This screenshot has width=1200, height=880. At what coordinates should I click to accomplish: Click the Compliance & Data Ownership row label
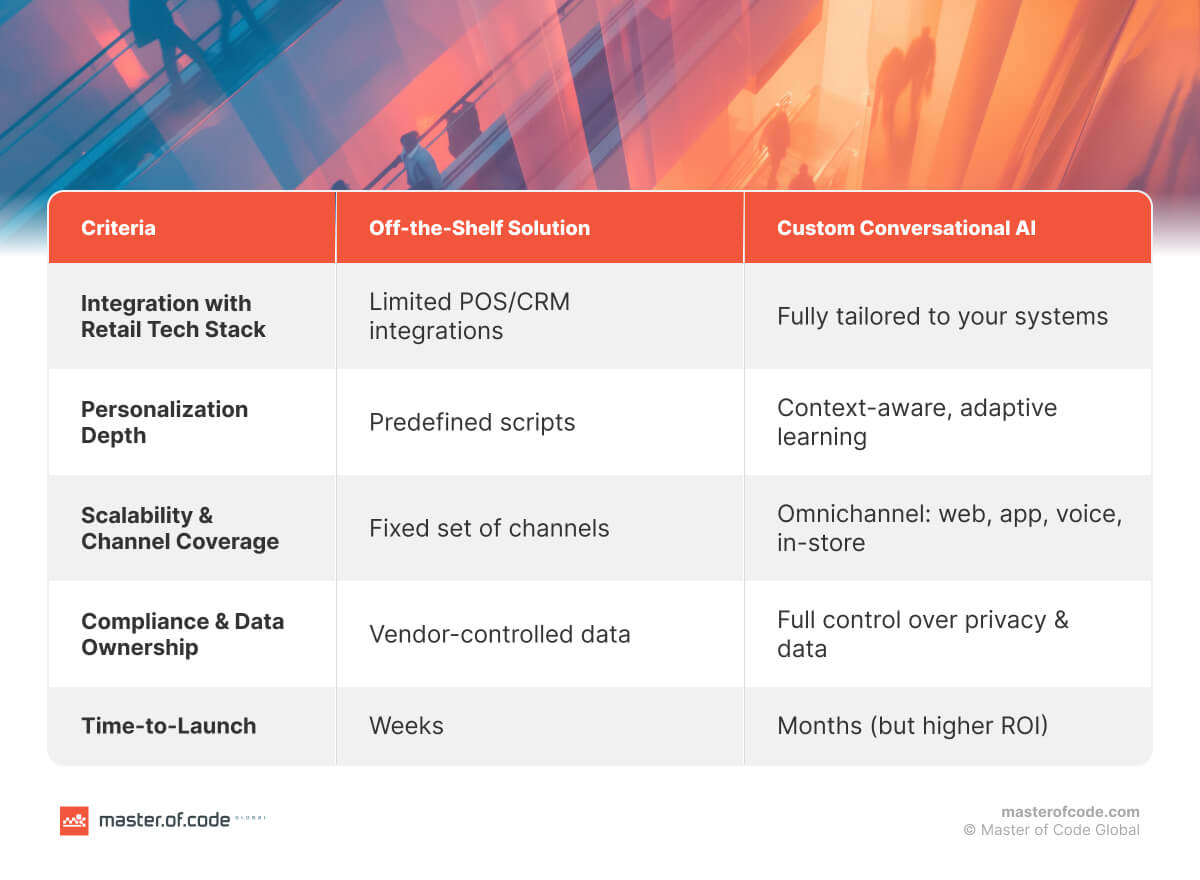point(182,634)
